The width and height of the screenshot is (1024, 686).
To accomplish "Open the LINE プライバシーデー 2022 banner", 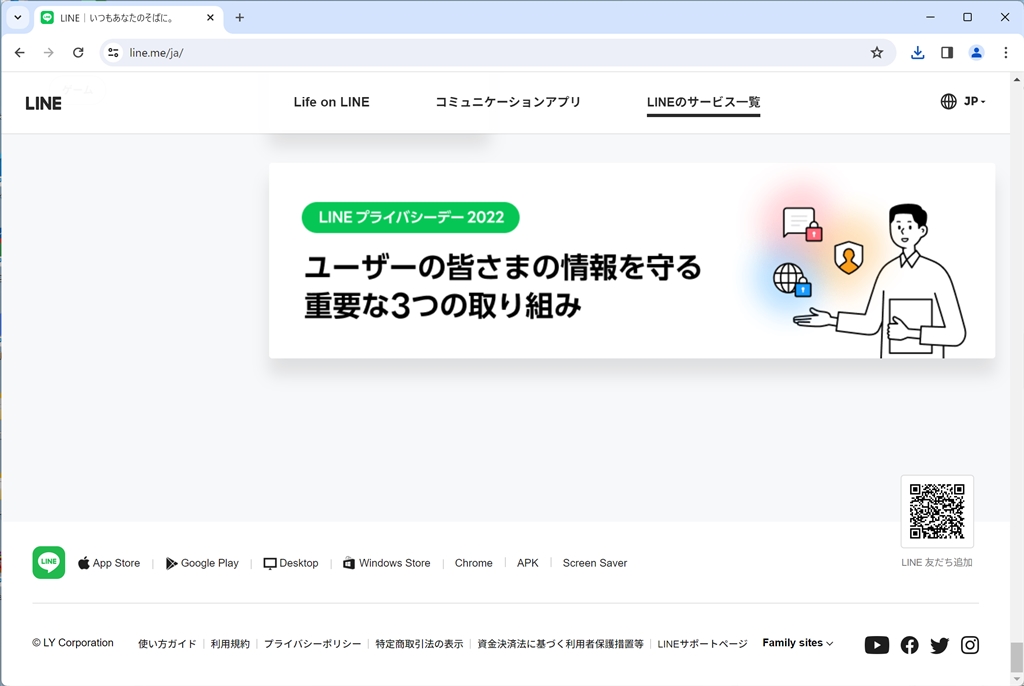I will [x=632, y=261].
